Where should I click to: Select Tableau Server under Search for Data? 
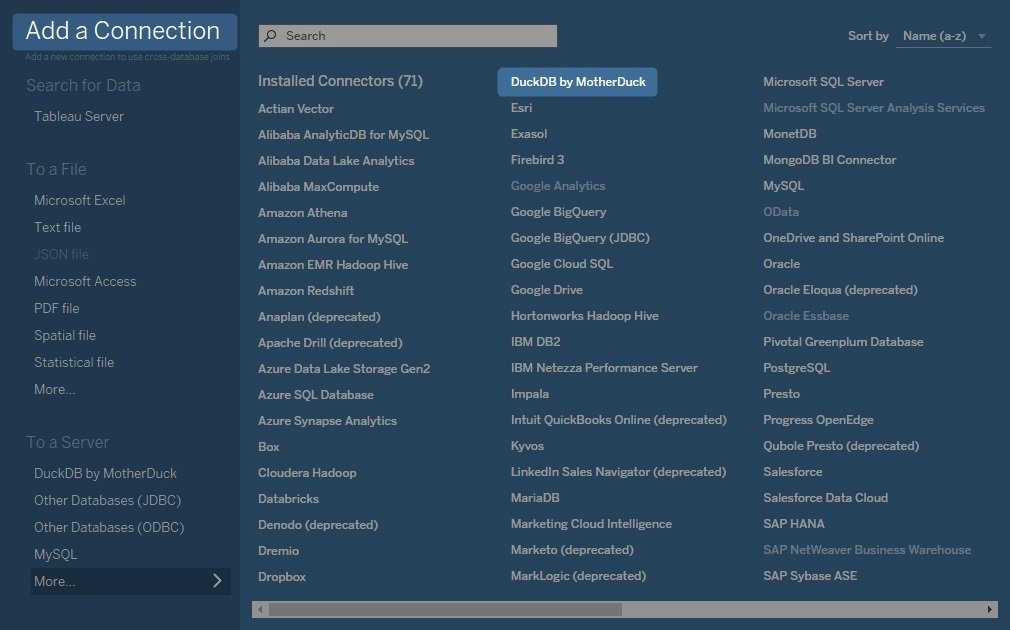[79, 117]
